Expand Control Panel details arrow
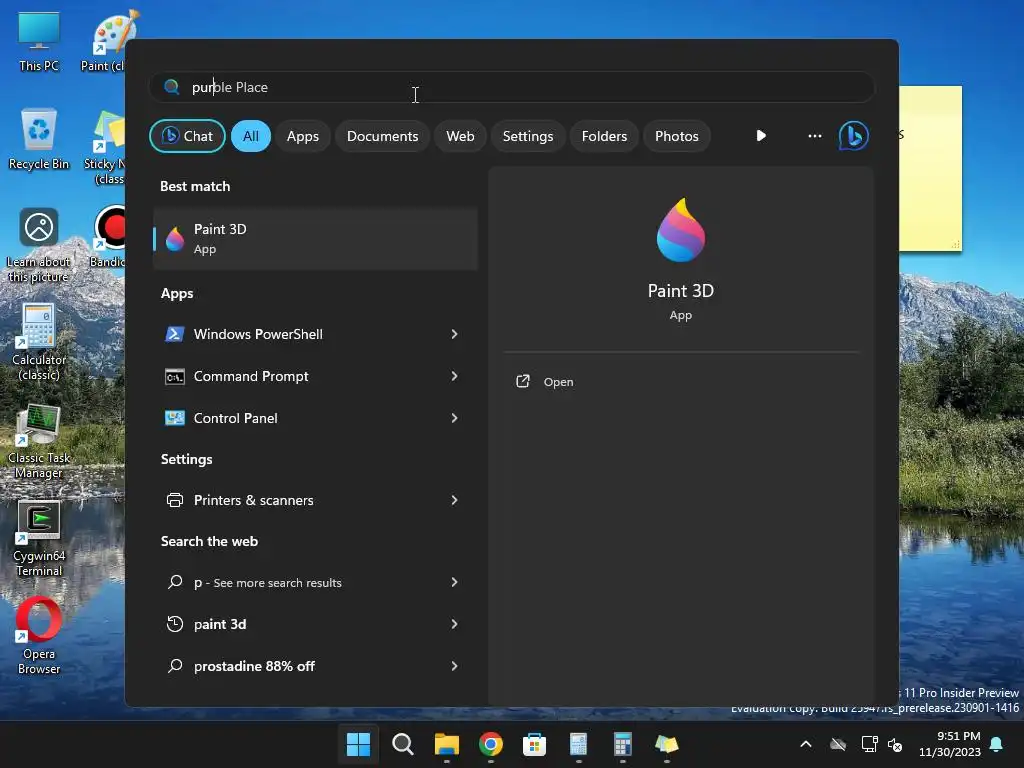The width and height of the screenshot is (1024, 768). (455, 418)
